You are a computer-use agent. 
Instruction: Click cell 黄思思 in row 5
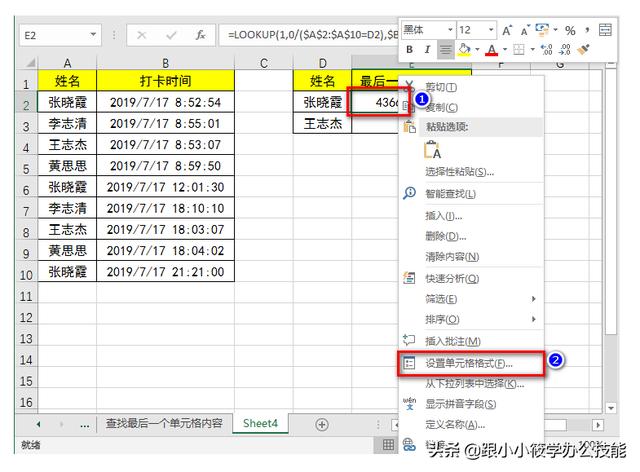[67, 166]
